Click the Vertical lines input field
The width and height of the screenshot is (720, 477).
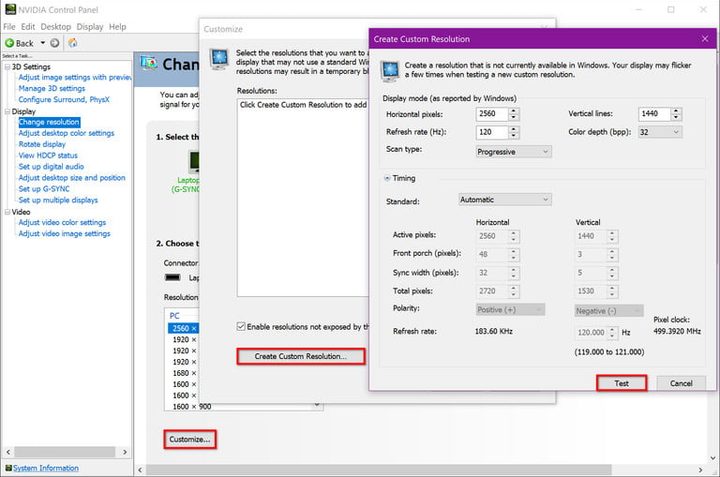[654, 114]
